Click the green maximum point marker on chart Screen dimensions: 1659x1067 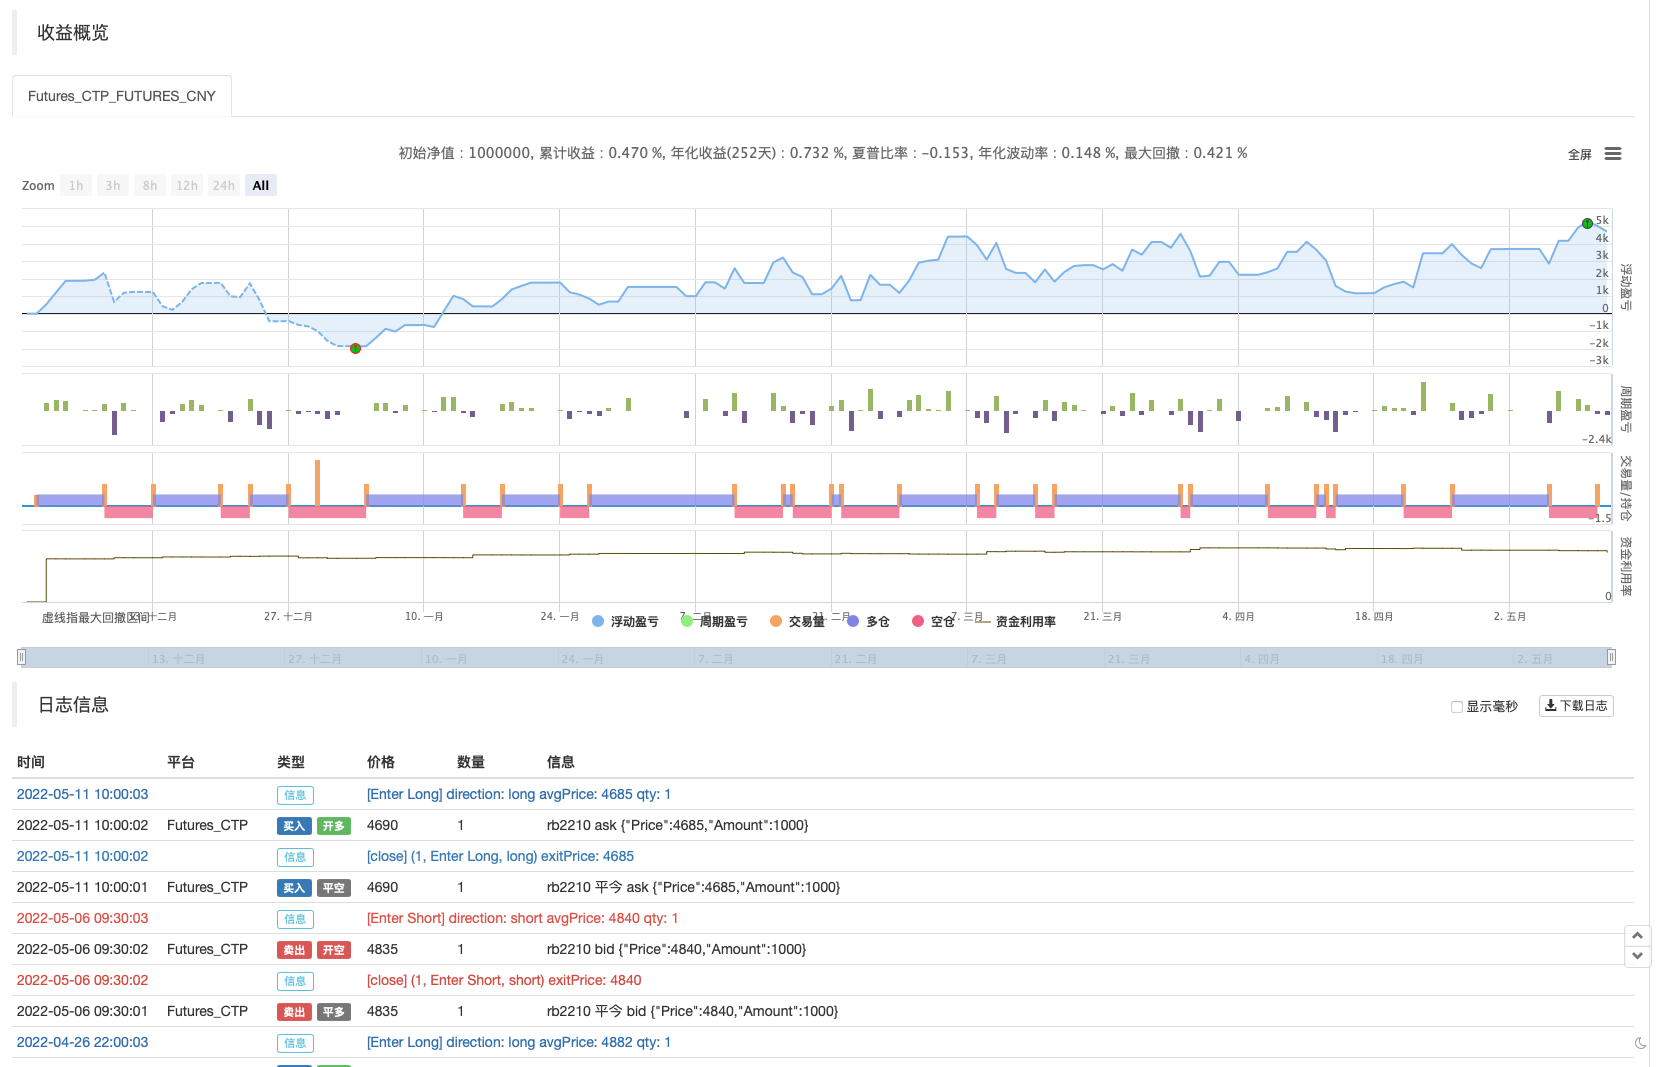coord(1587,223)
